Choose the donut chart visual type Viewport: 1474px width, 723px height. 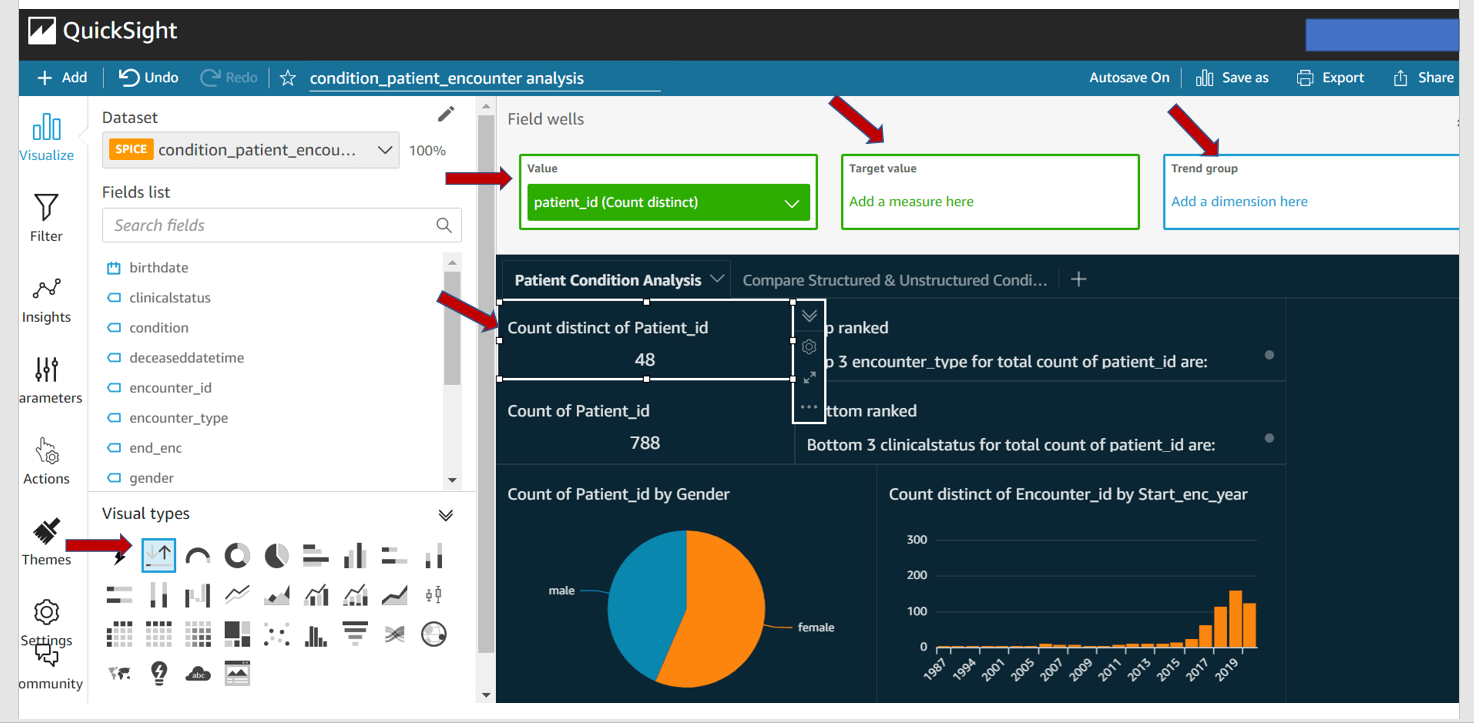click(237, 555)
